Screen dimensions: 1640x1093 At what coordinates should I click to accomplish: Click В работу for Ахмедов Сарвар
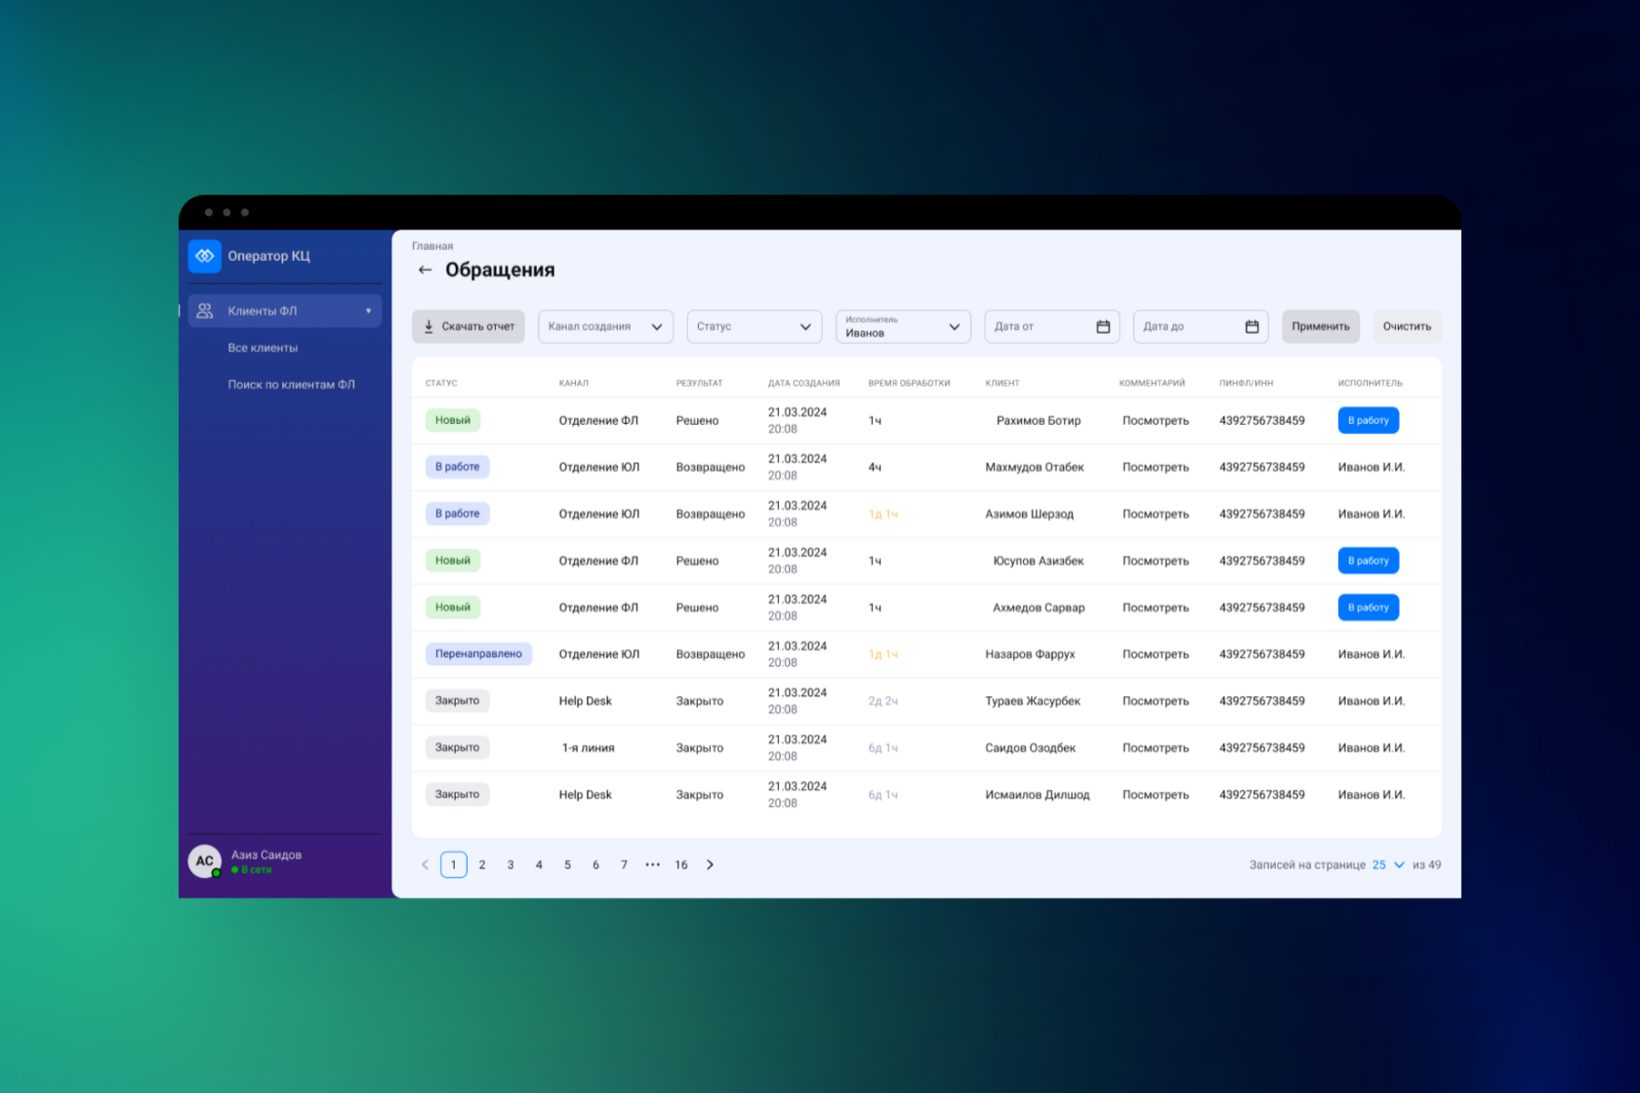point(1368,608)
